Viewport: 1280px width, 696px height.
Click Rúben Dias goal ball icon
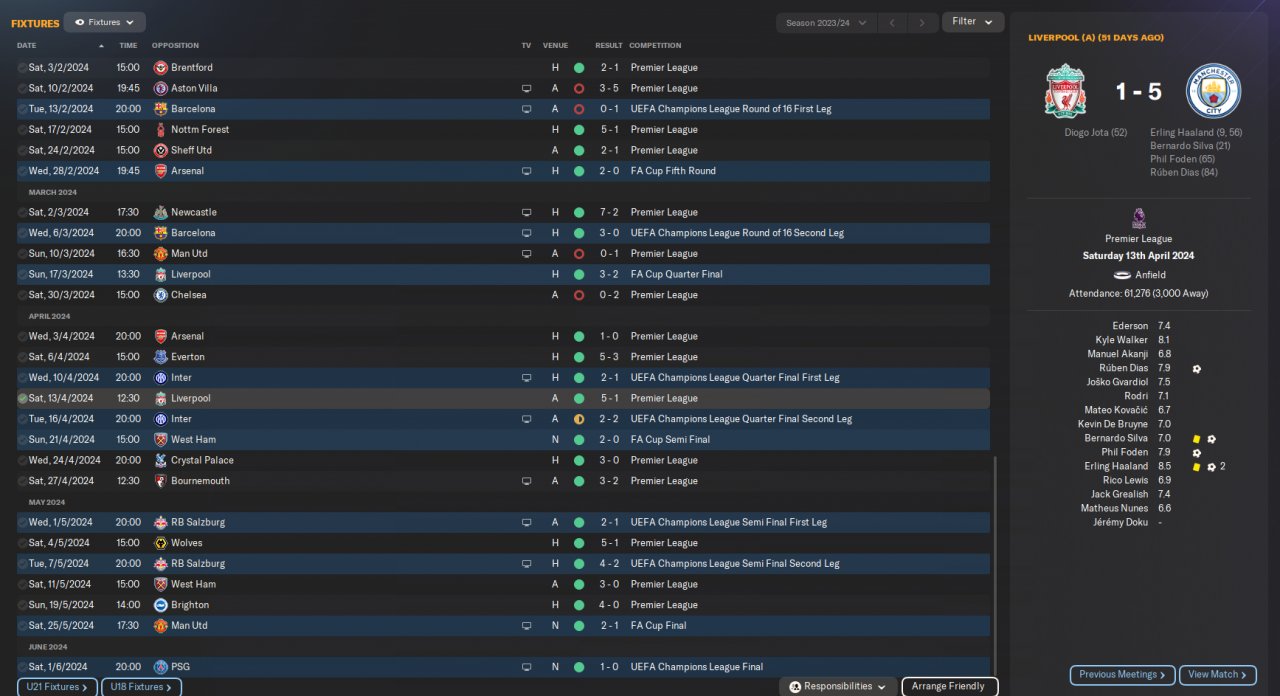[x=1197, y=368]
